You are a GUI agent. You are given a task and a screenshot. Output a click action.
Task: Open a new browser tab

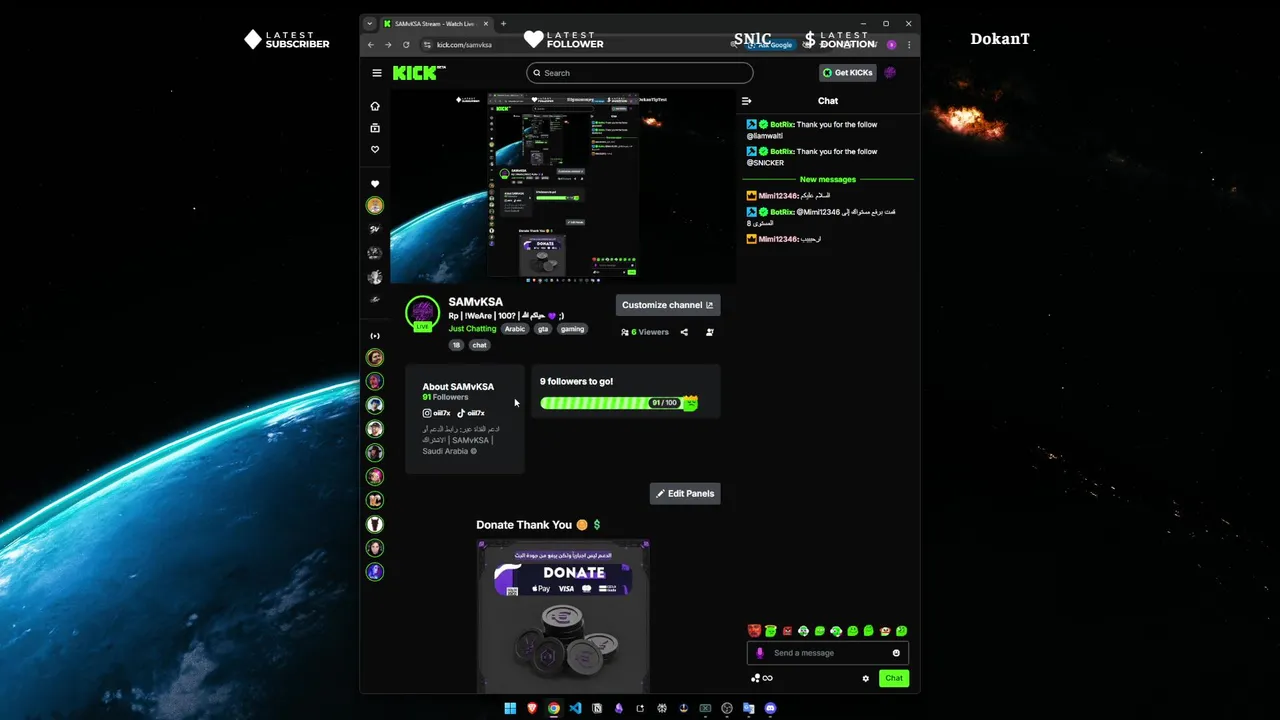point(503,23)
